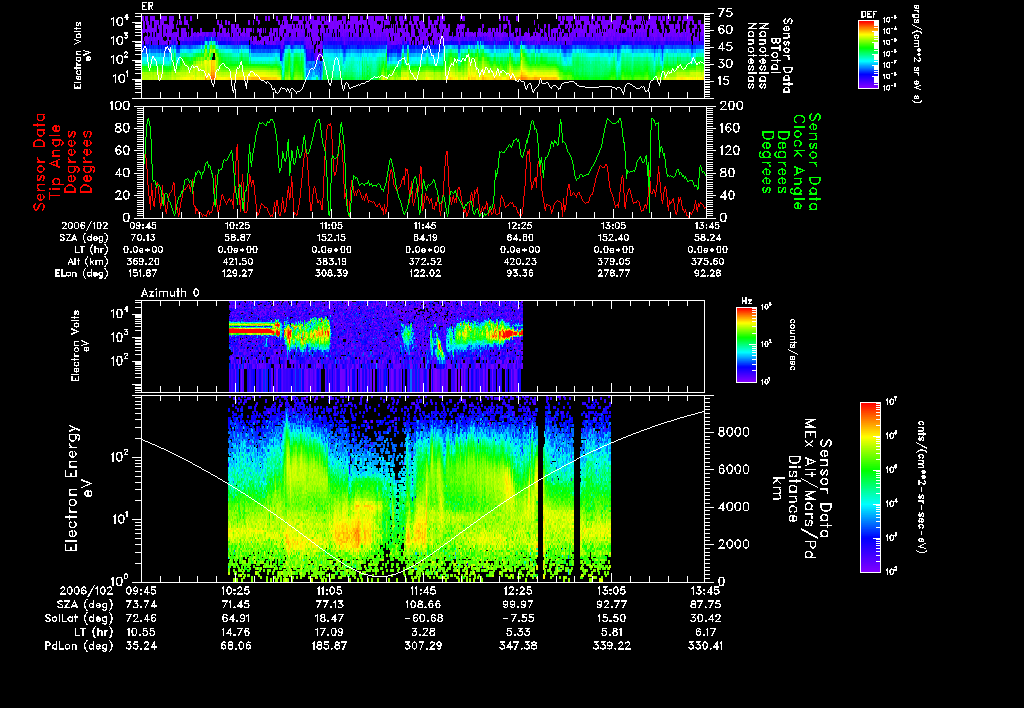Image resolution: width=1024 pixels, height=708 pixels.
Task: Select local time value 5.33
Action: 518,632
